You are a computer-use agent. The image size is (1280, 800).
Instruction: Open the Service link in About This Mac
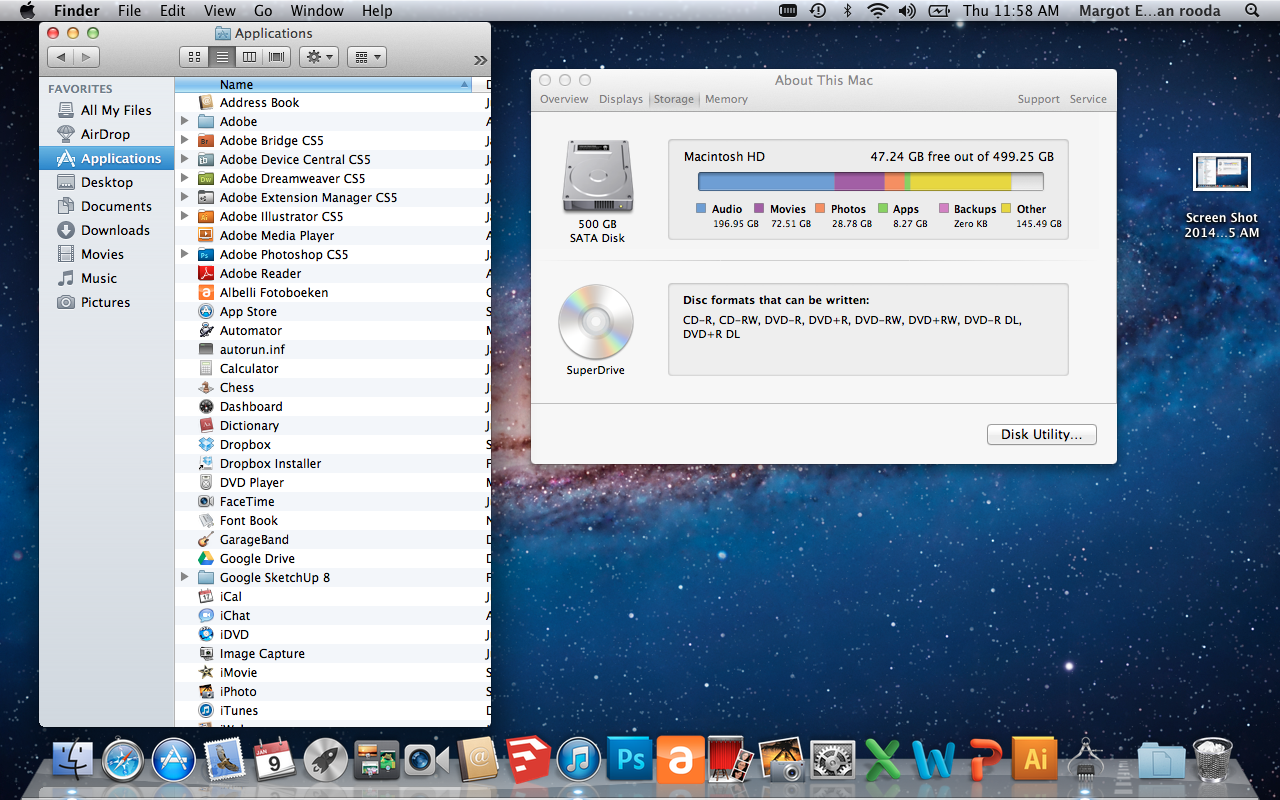(1088, 99)
